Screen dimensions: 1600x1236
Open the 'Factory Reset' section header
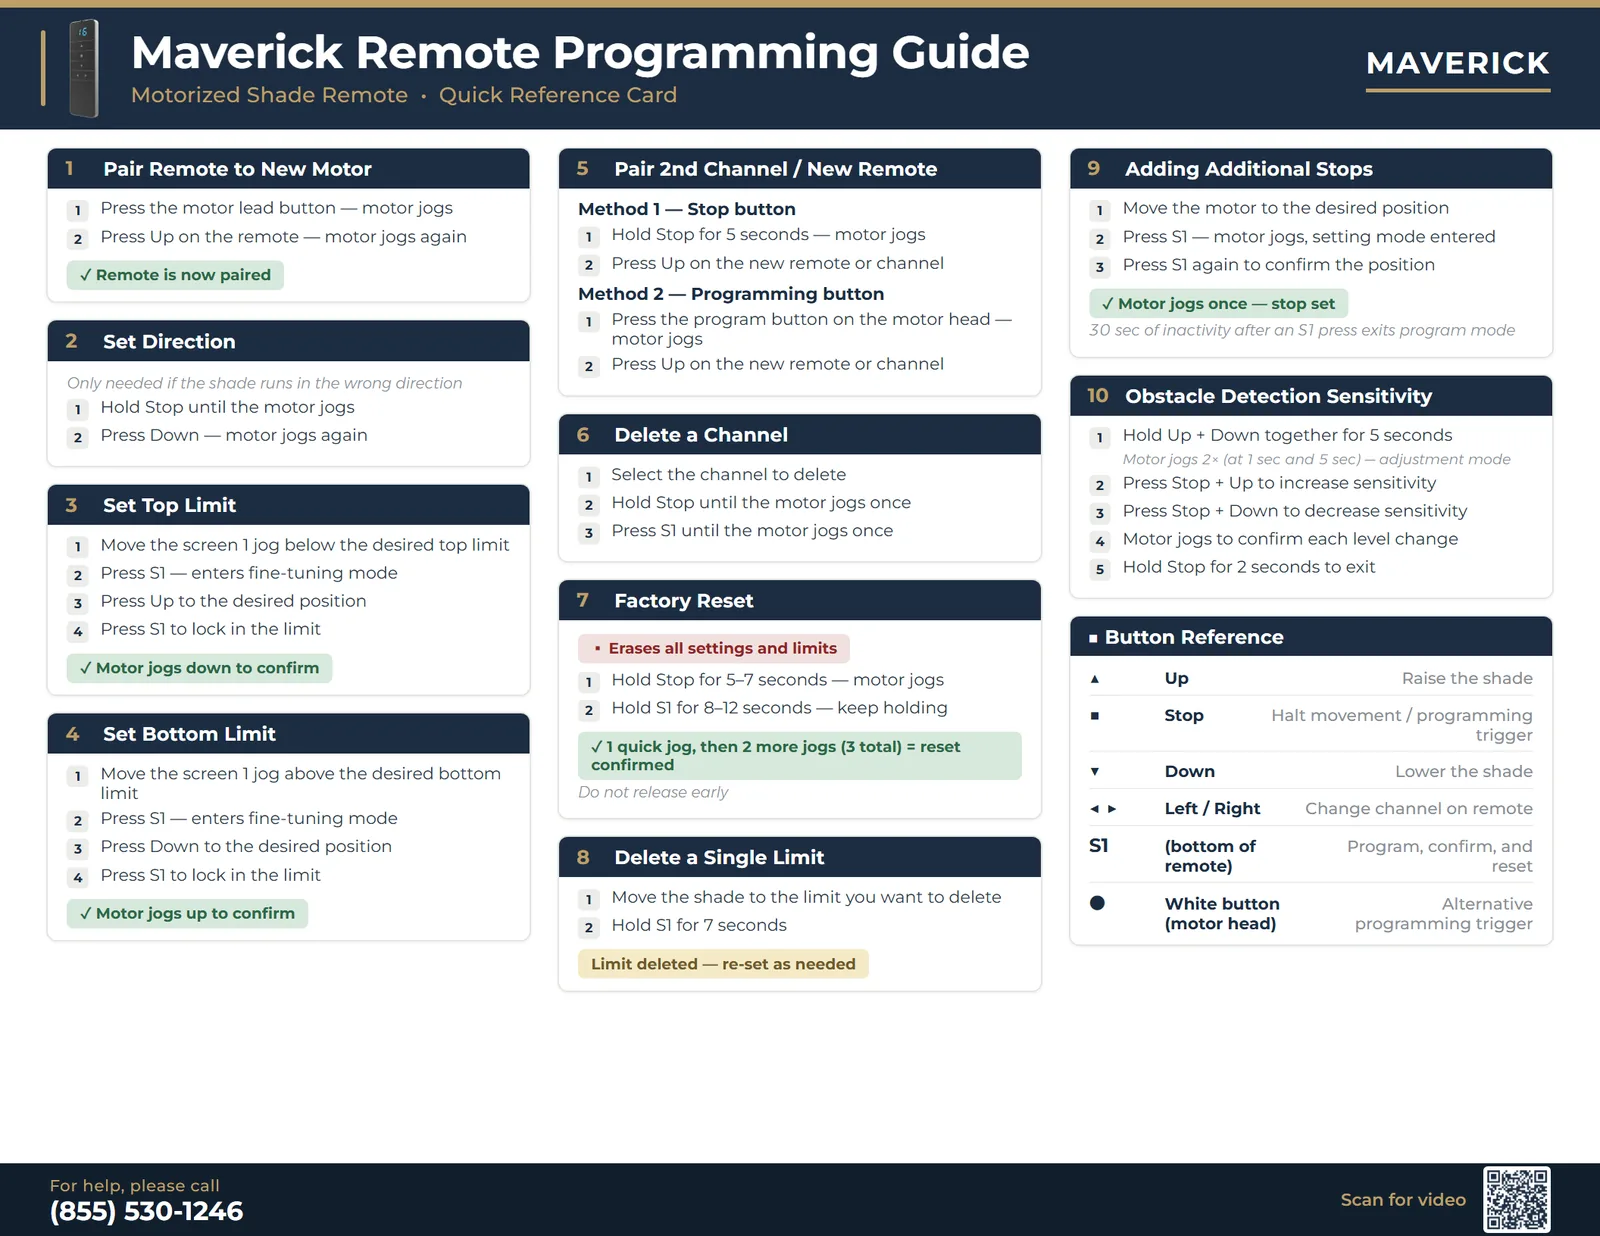(x=800, y=601)
